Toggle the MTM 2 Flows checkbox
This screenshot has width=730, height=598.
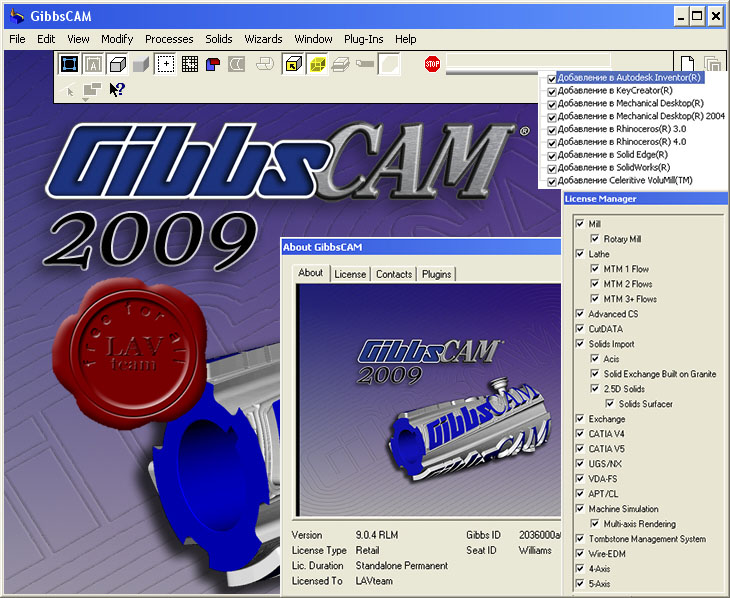(x=595, y=284)
